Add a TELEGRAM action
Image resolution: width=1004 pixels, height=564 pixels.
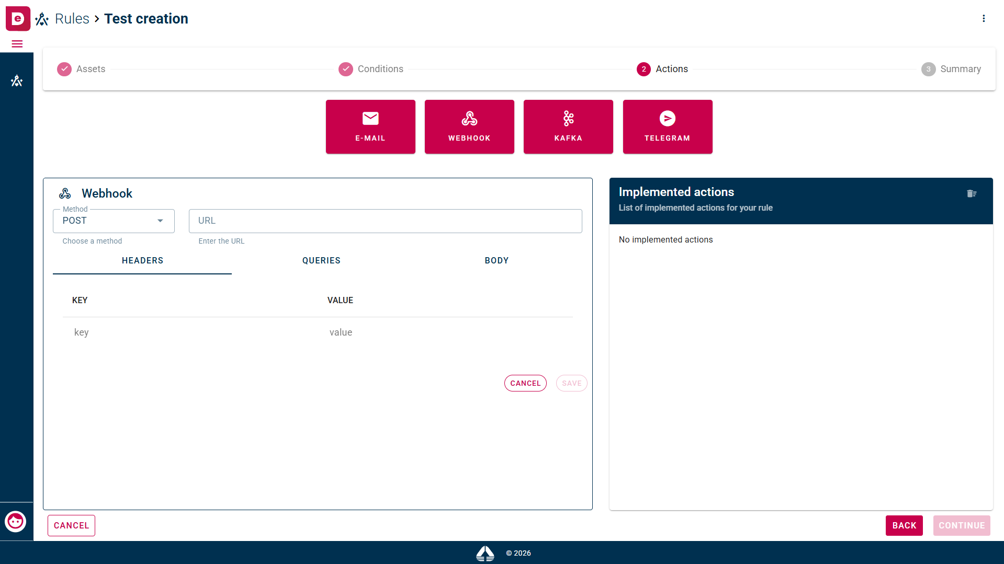pyautogui.click(x=667, y=127)
